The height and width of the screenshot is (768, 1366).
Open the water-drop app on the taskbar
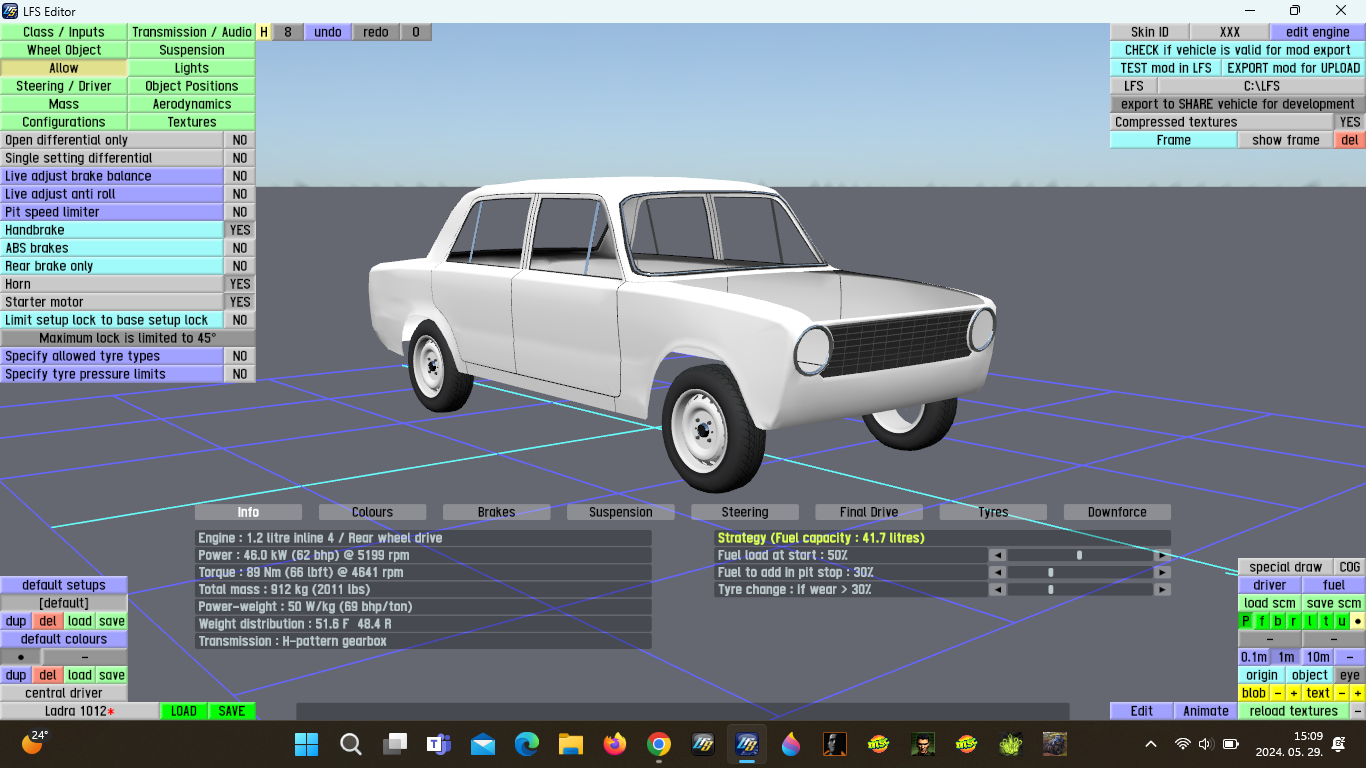(791, 744)
